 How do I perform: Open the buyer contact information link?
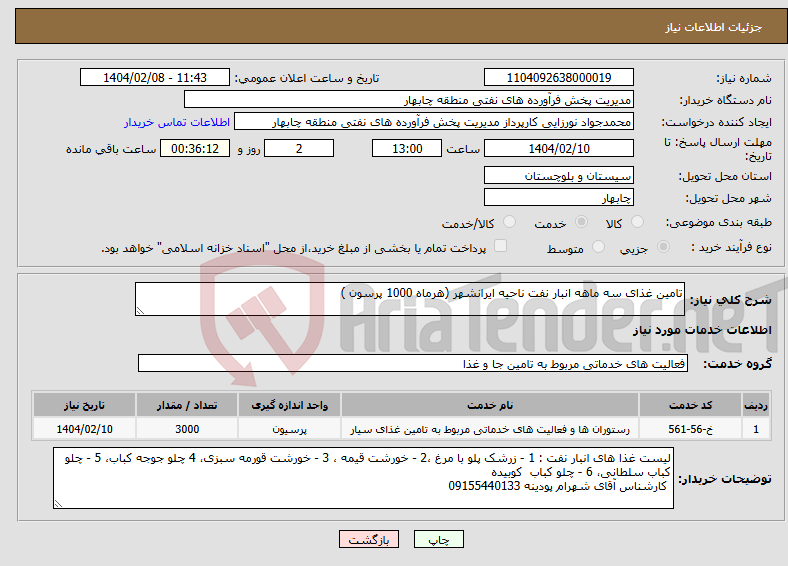point(177,122)
